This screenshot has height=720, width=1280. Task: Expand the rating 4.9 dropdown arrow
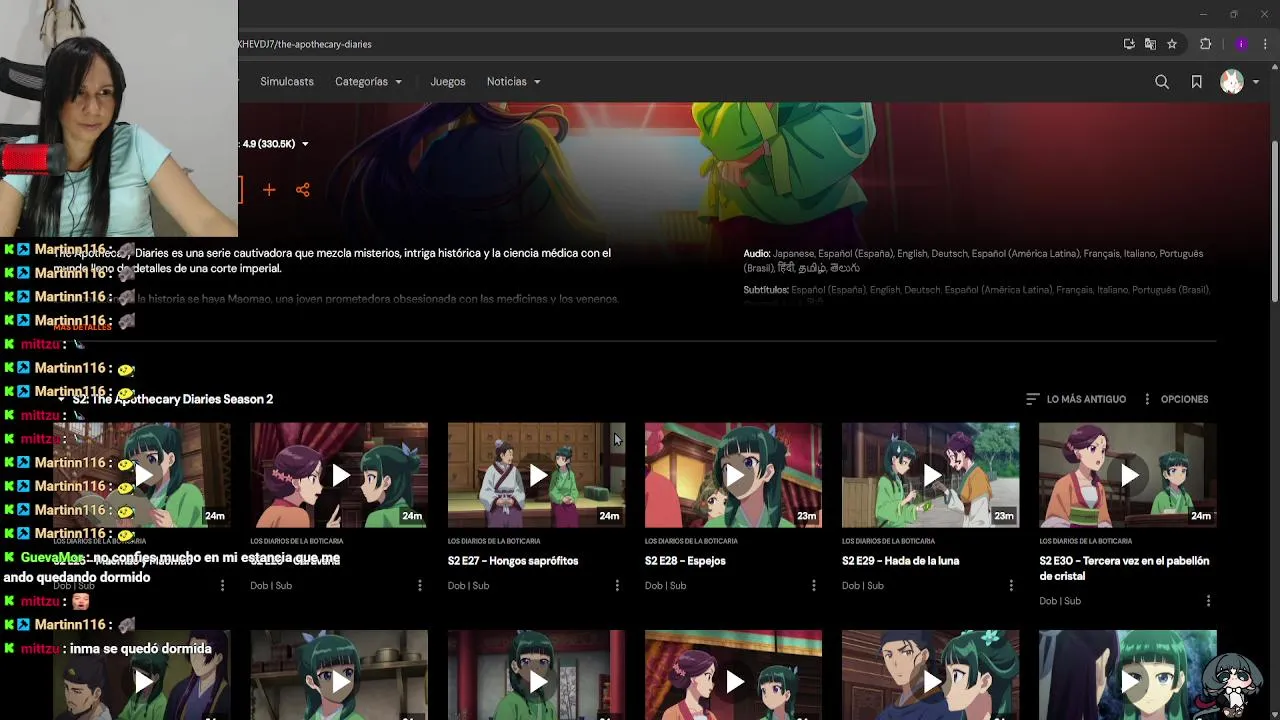(x=305, y=144)
